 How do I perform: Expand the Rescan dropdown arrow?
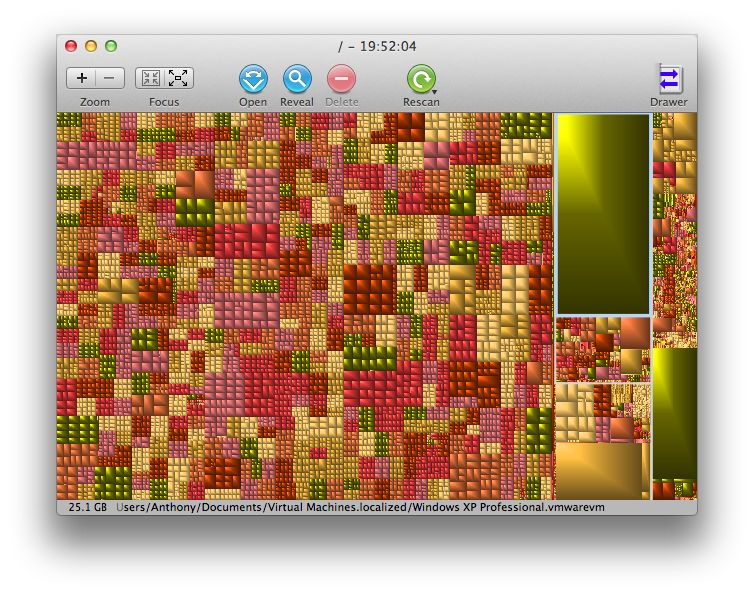pos(434,91)
